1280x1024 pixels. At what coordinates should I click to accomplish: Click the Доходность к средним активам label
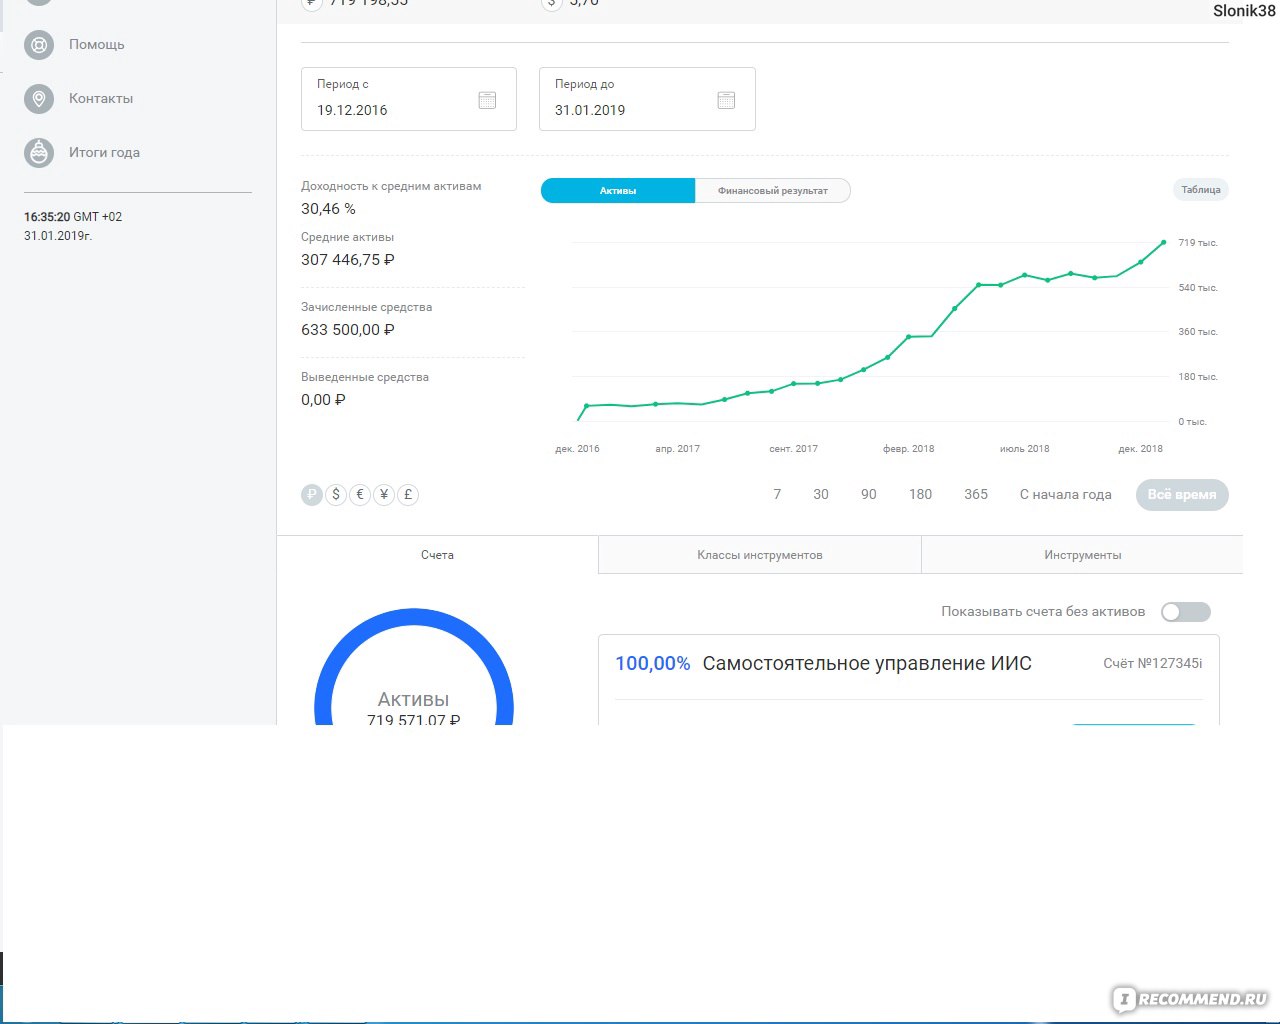click(391, 186)
